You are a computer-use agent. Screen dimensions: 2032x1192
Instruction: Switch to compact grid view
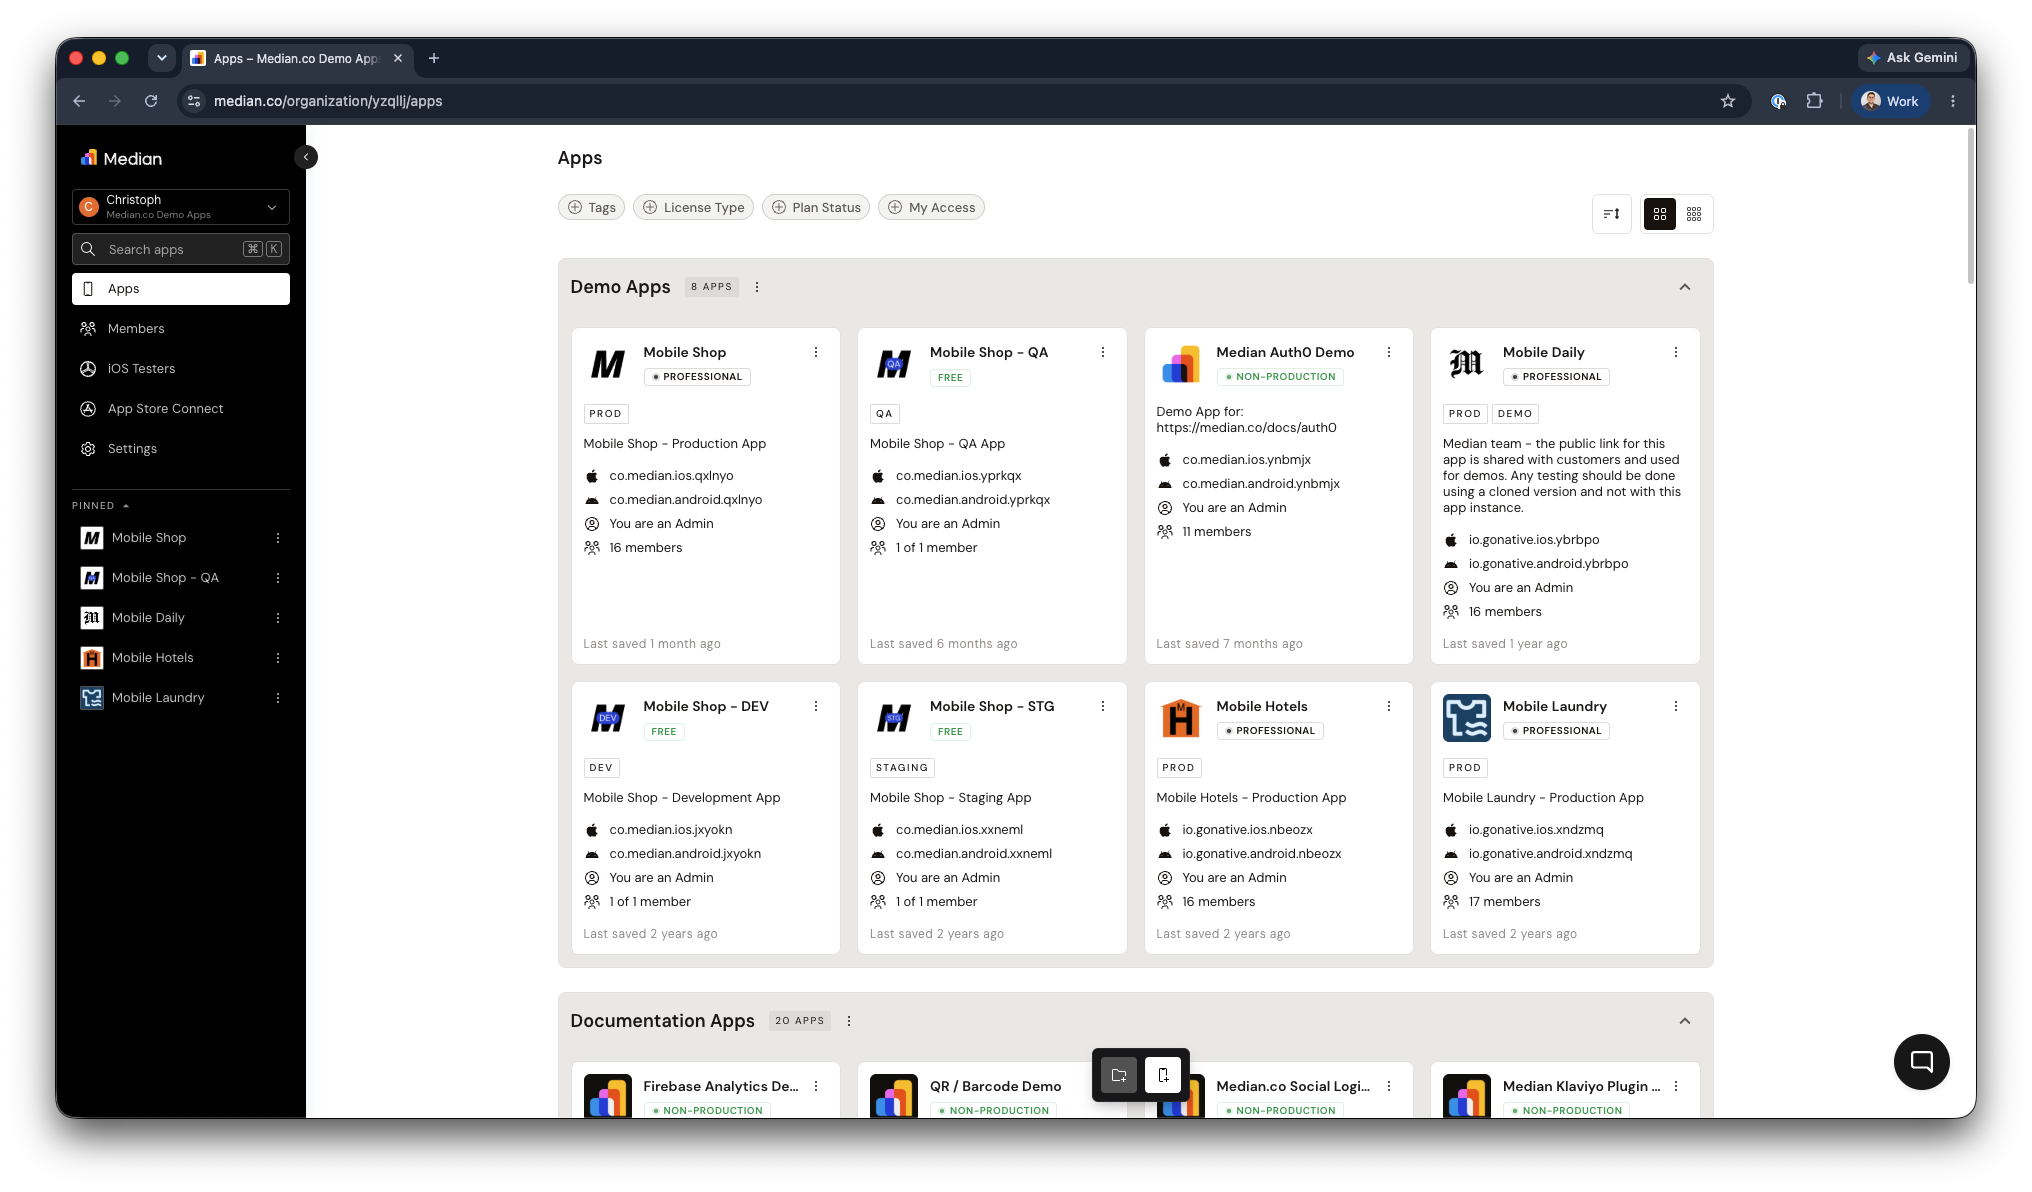pyautogui.click(x=1694, y=214)
